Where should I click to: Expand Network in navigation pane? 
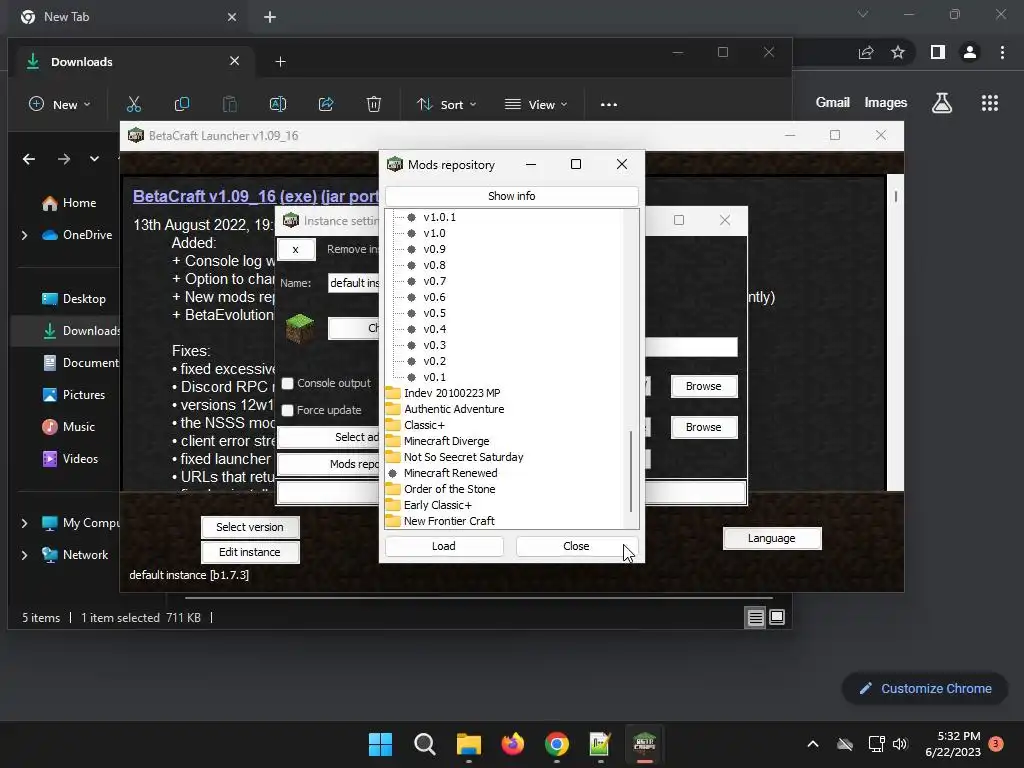25,555
